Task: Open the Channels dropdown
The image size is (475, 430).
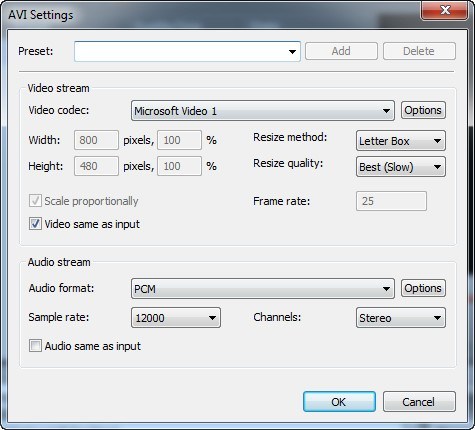Action: point(401,318)
